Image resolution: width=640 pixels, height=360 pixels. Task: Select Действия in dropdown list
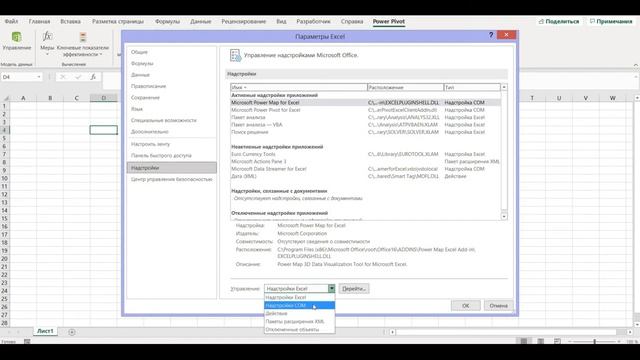tap(300, 313)
